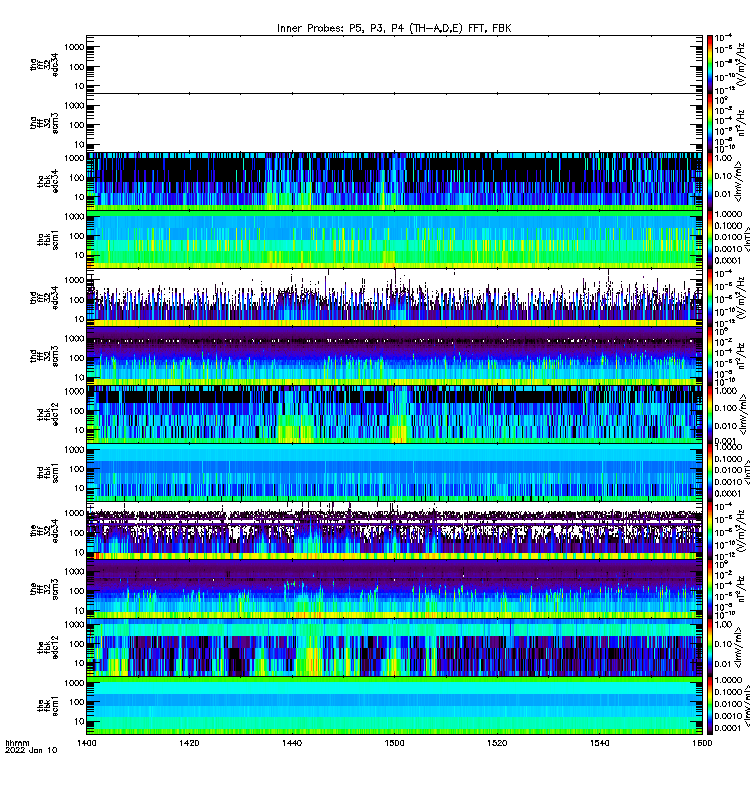This screenshot has width=750, height=800.
Task: Click the 1600 time tick label
Action: click(702, 743)
